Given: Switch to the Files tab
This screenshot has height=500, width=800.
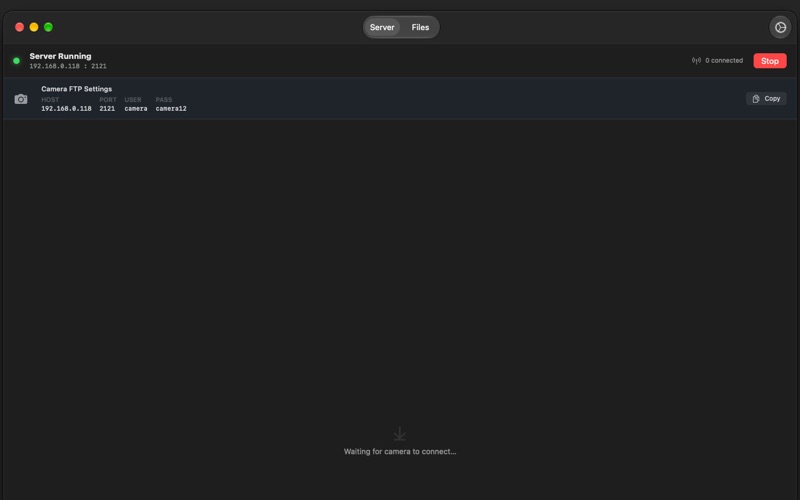Looking at the screenshot, I should (420, 28).
